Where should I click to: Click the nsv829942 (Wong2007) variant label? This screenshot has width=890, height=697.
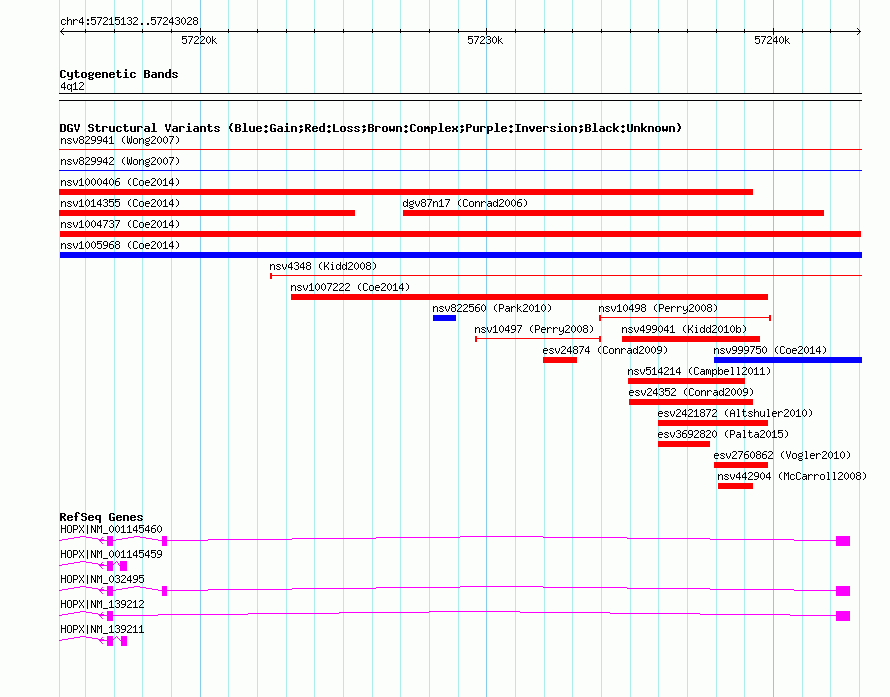pyautogui.click(x=120, y=161)
